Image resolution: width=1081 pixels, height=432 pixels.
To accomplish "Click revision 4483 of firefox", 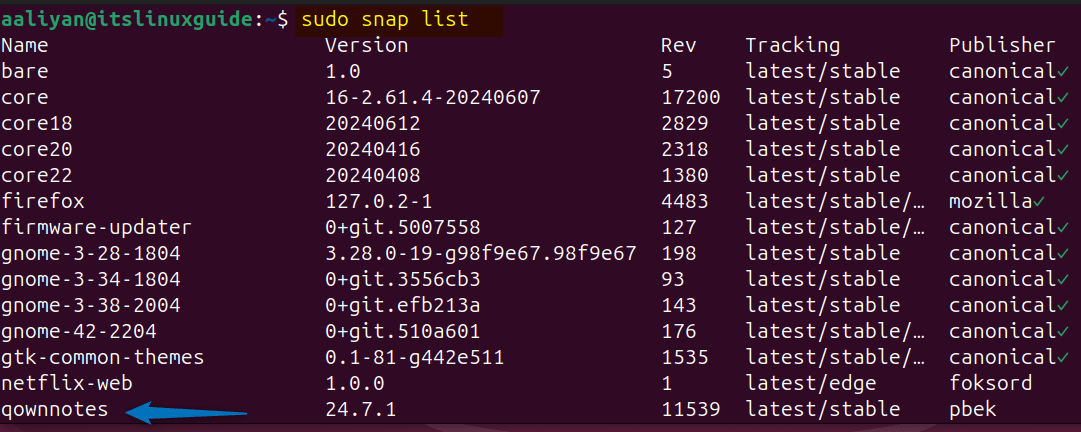I will pyautogui.click(x=684, y=202).
